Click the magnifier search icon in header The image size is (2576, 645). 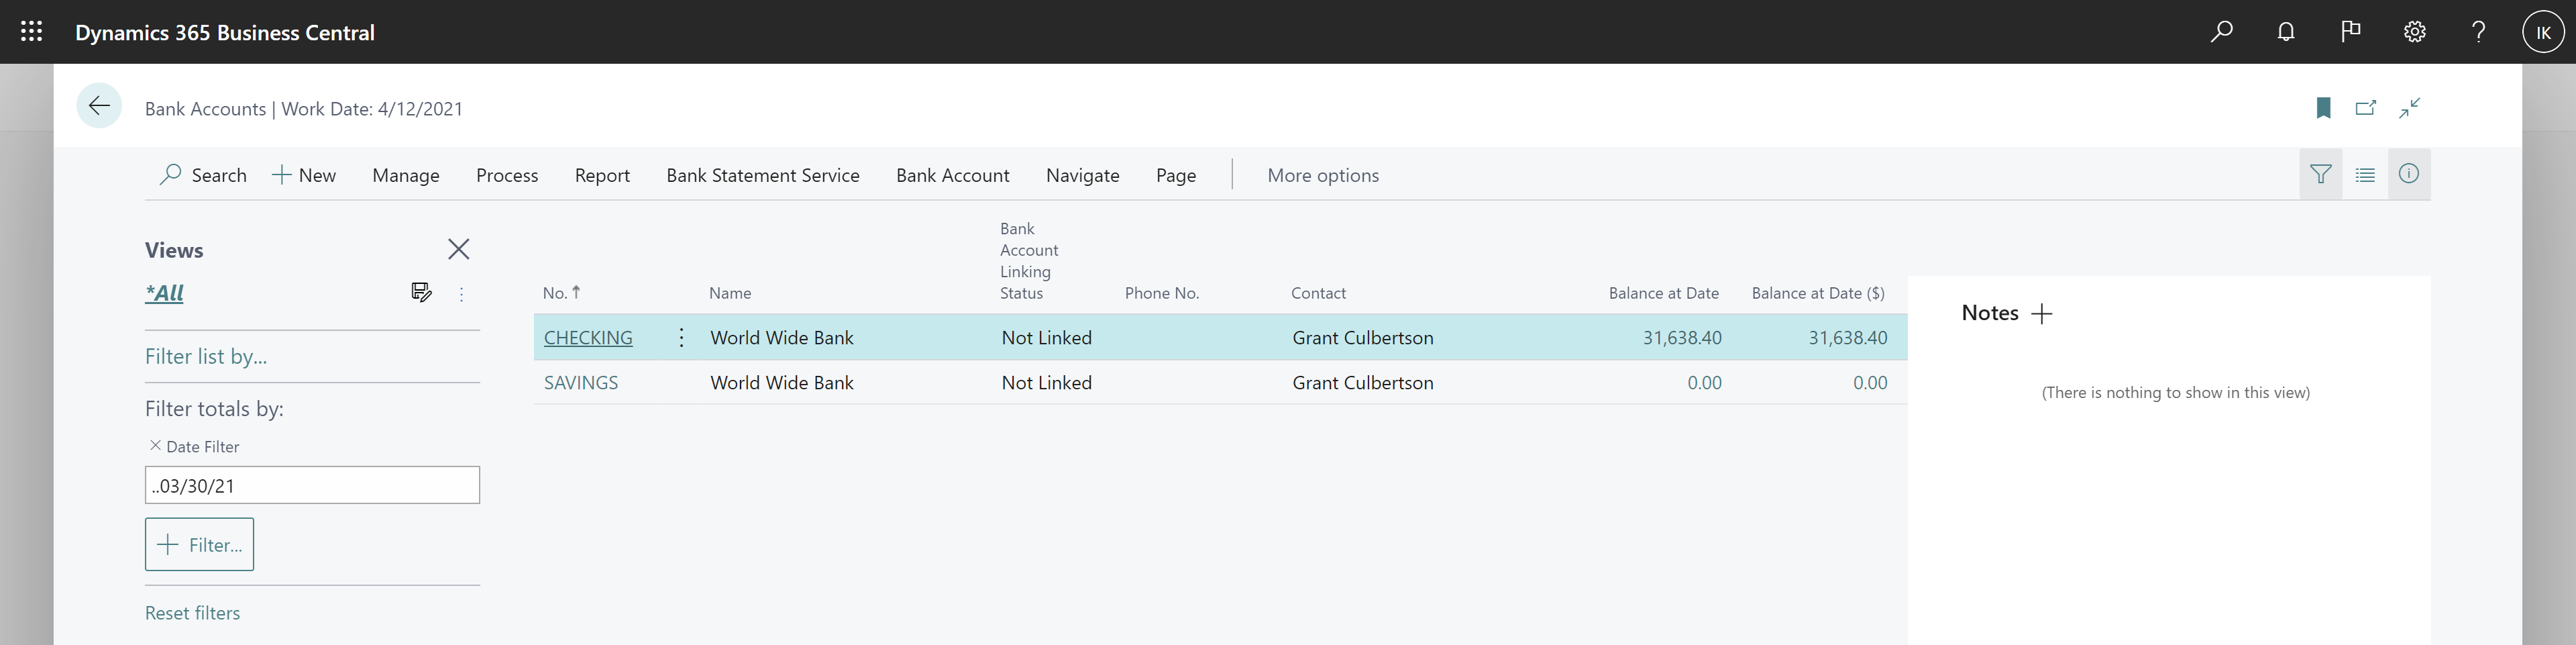click(x=2221, y=32)
